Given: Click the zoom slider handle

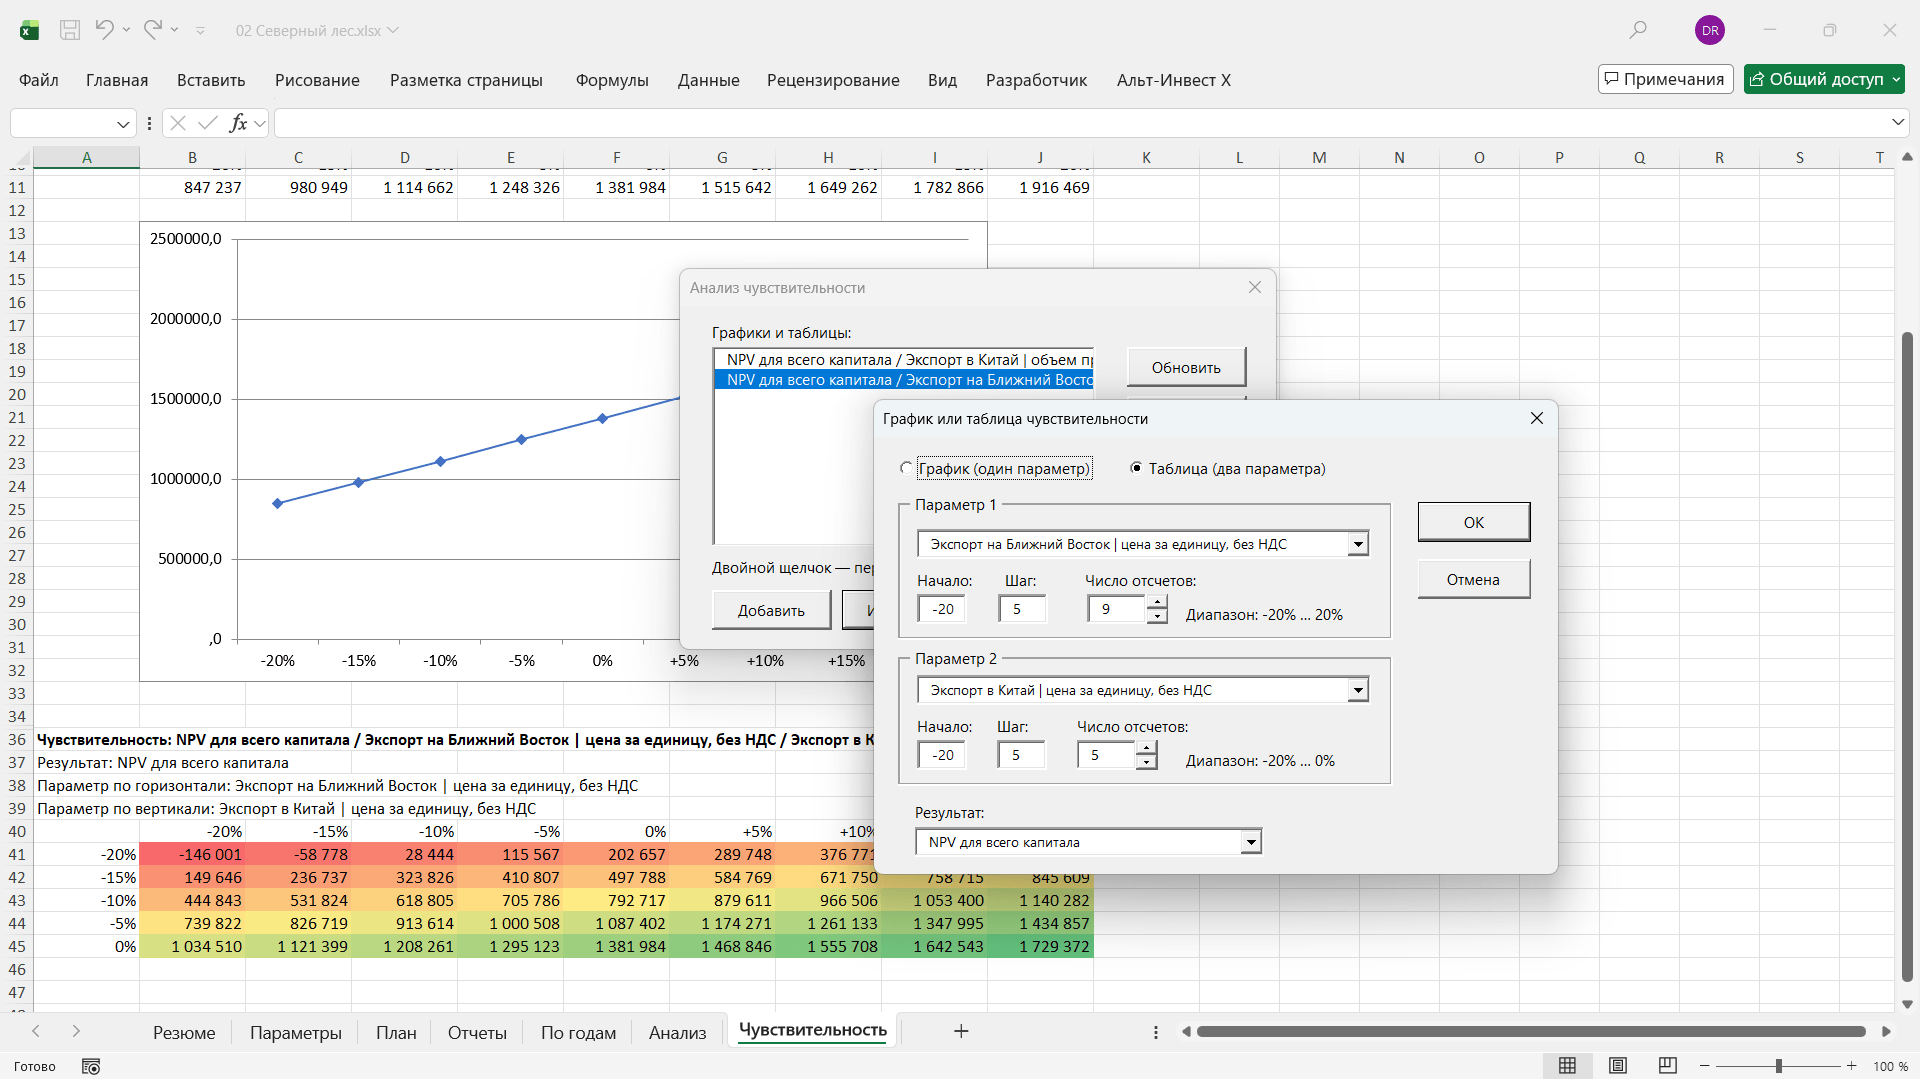Looking at the screenshot, I should (x=1779, y=1066).
